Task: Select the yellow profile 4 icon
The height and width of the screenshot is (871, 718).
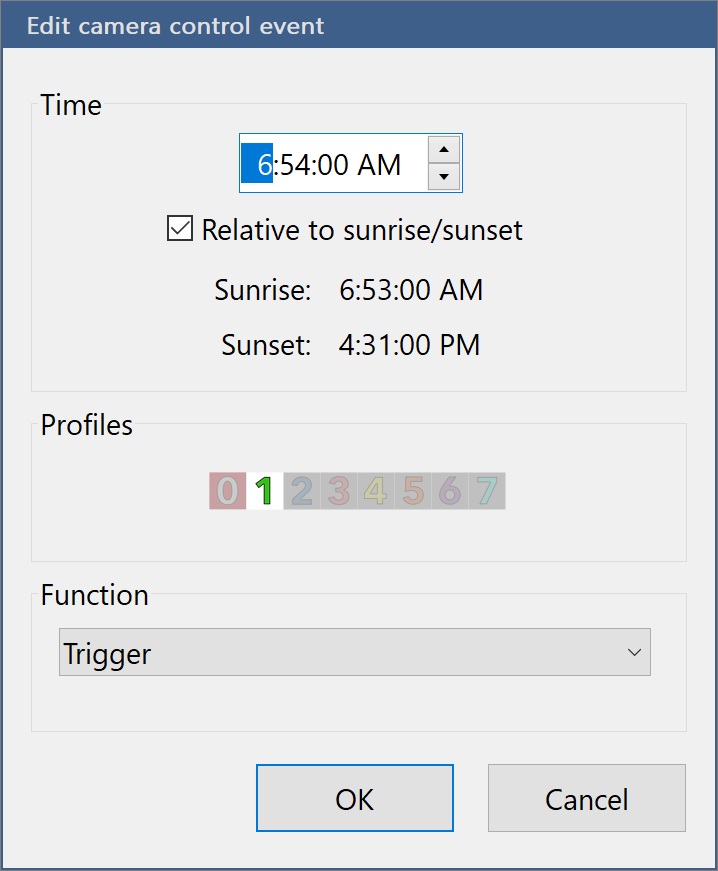Action: (x=376, y=491)
